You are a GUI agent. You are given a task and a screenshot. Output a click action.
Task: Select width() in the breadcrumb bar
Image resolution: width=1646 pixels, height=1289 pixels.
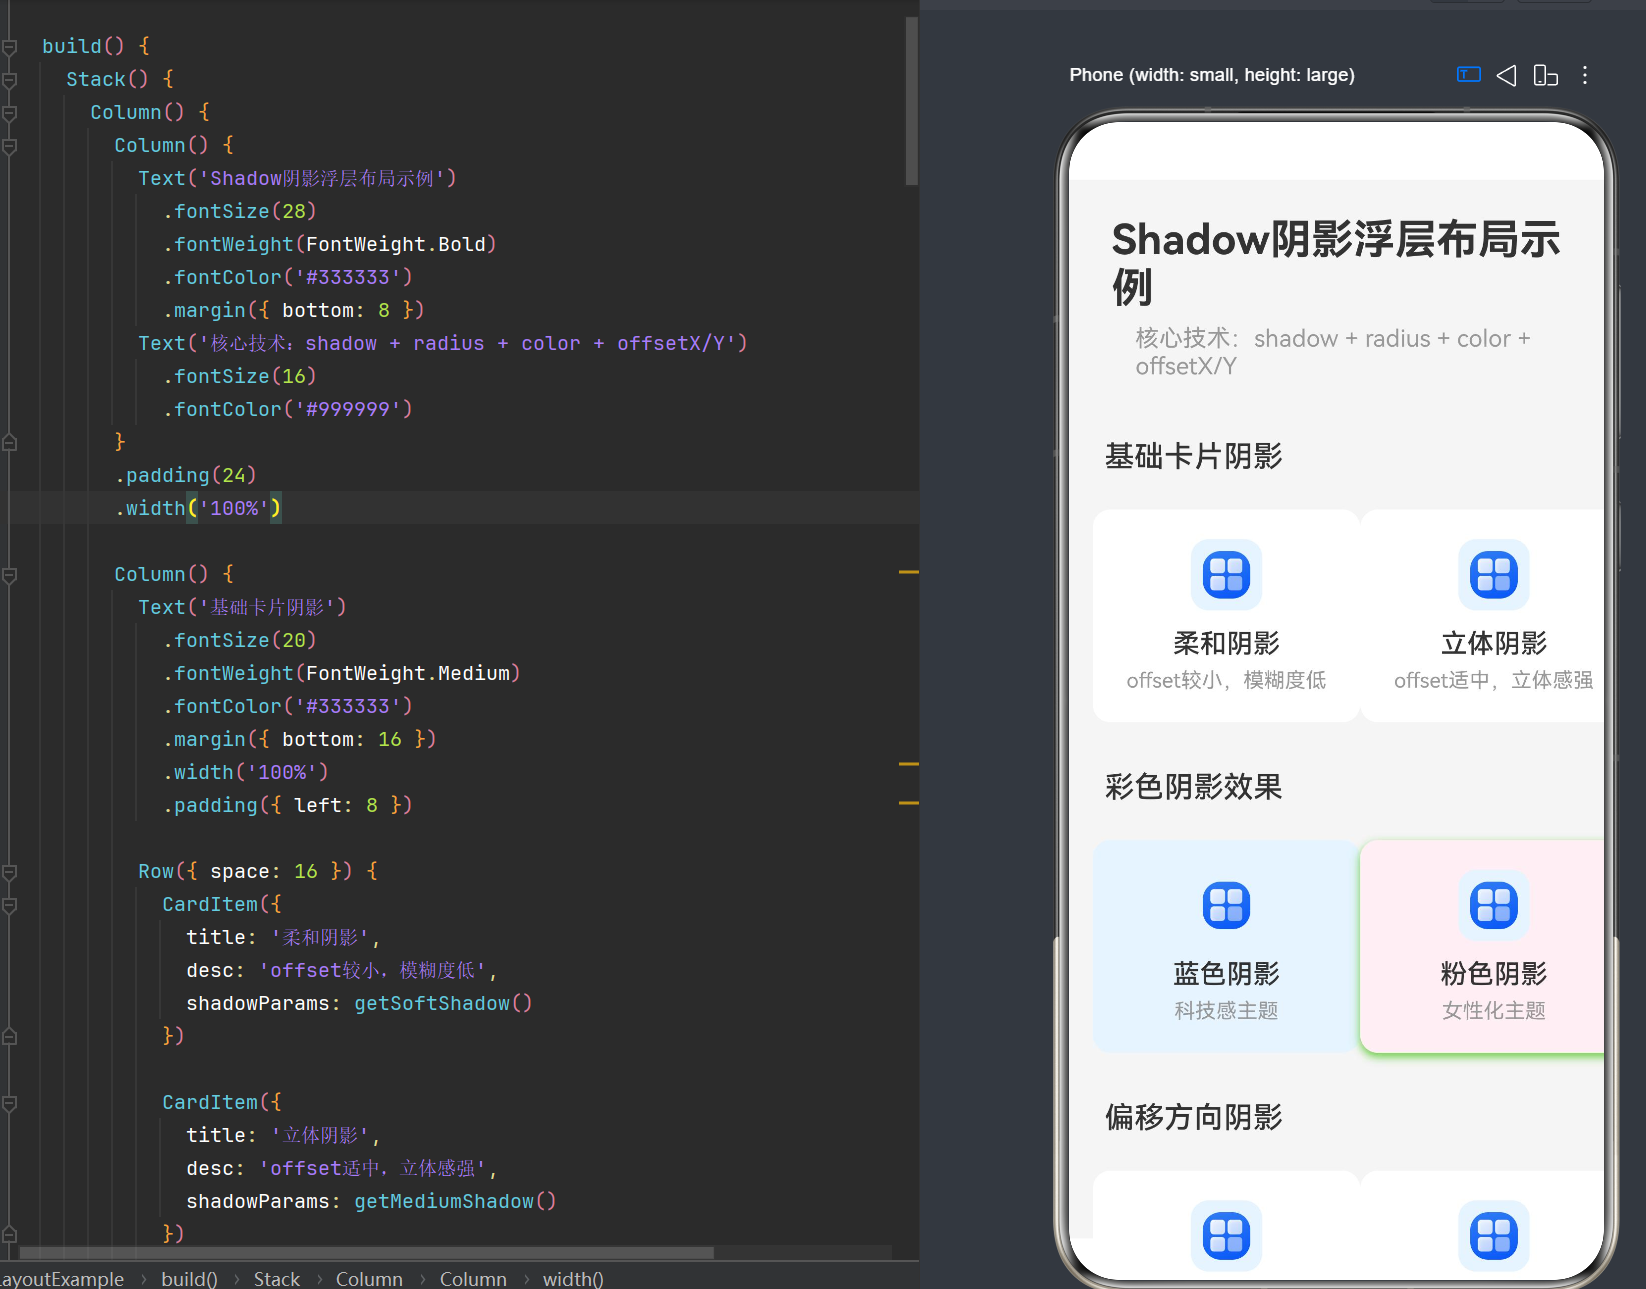tap(573, 1279)
